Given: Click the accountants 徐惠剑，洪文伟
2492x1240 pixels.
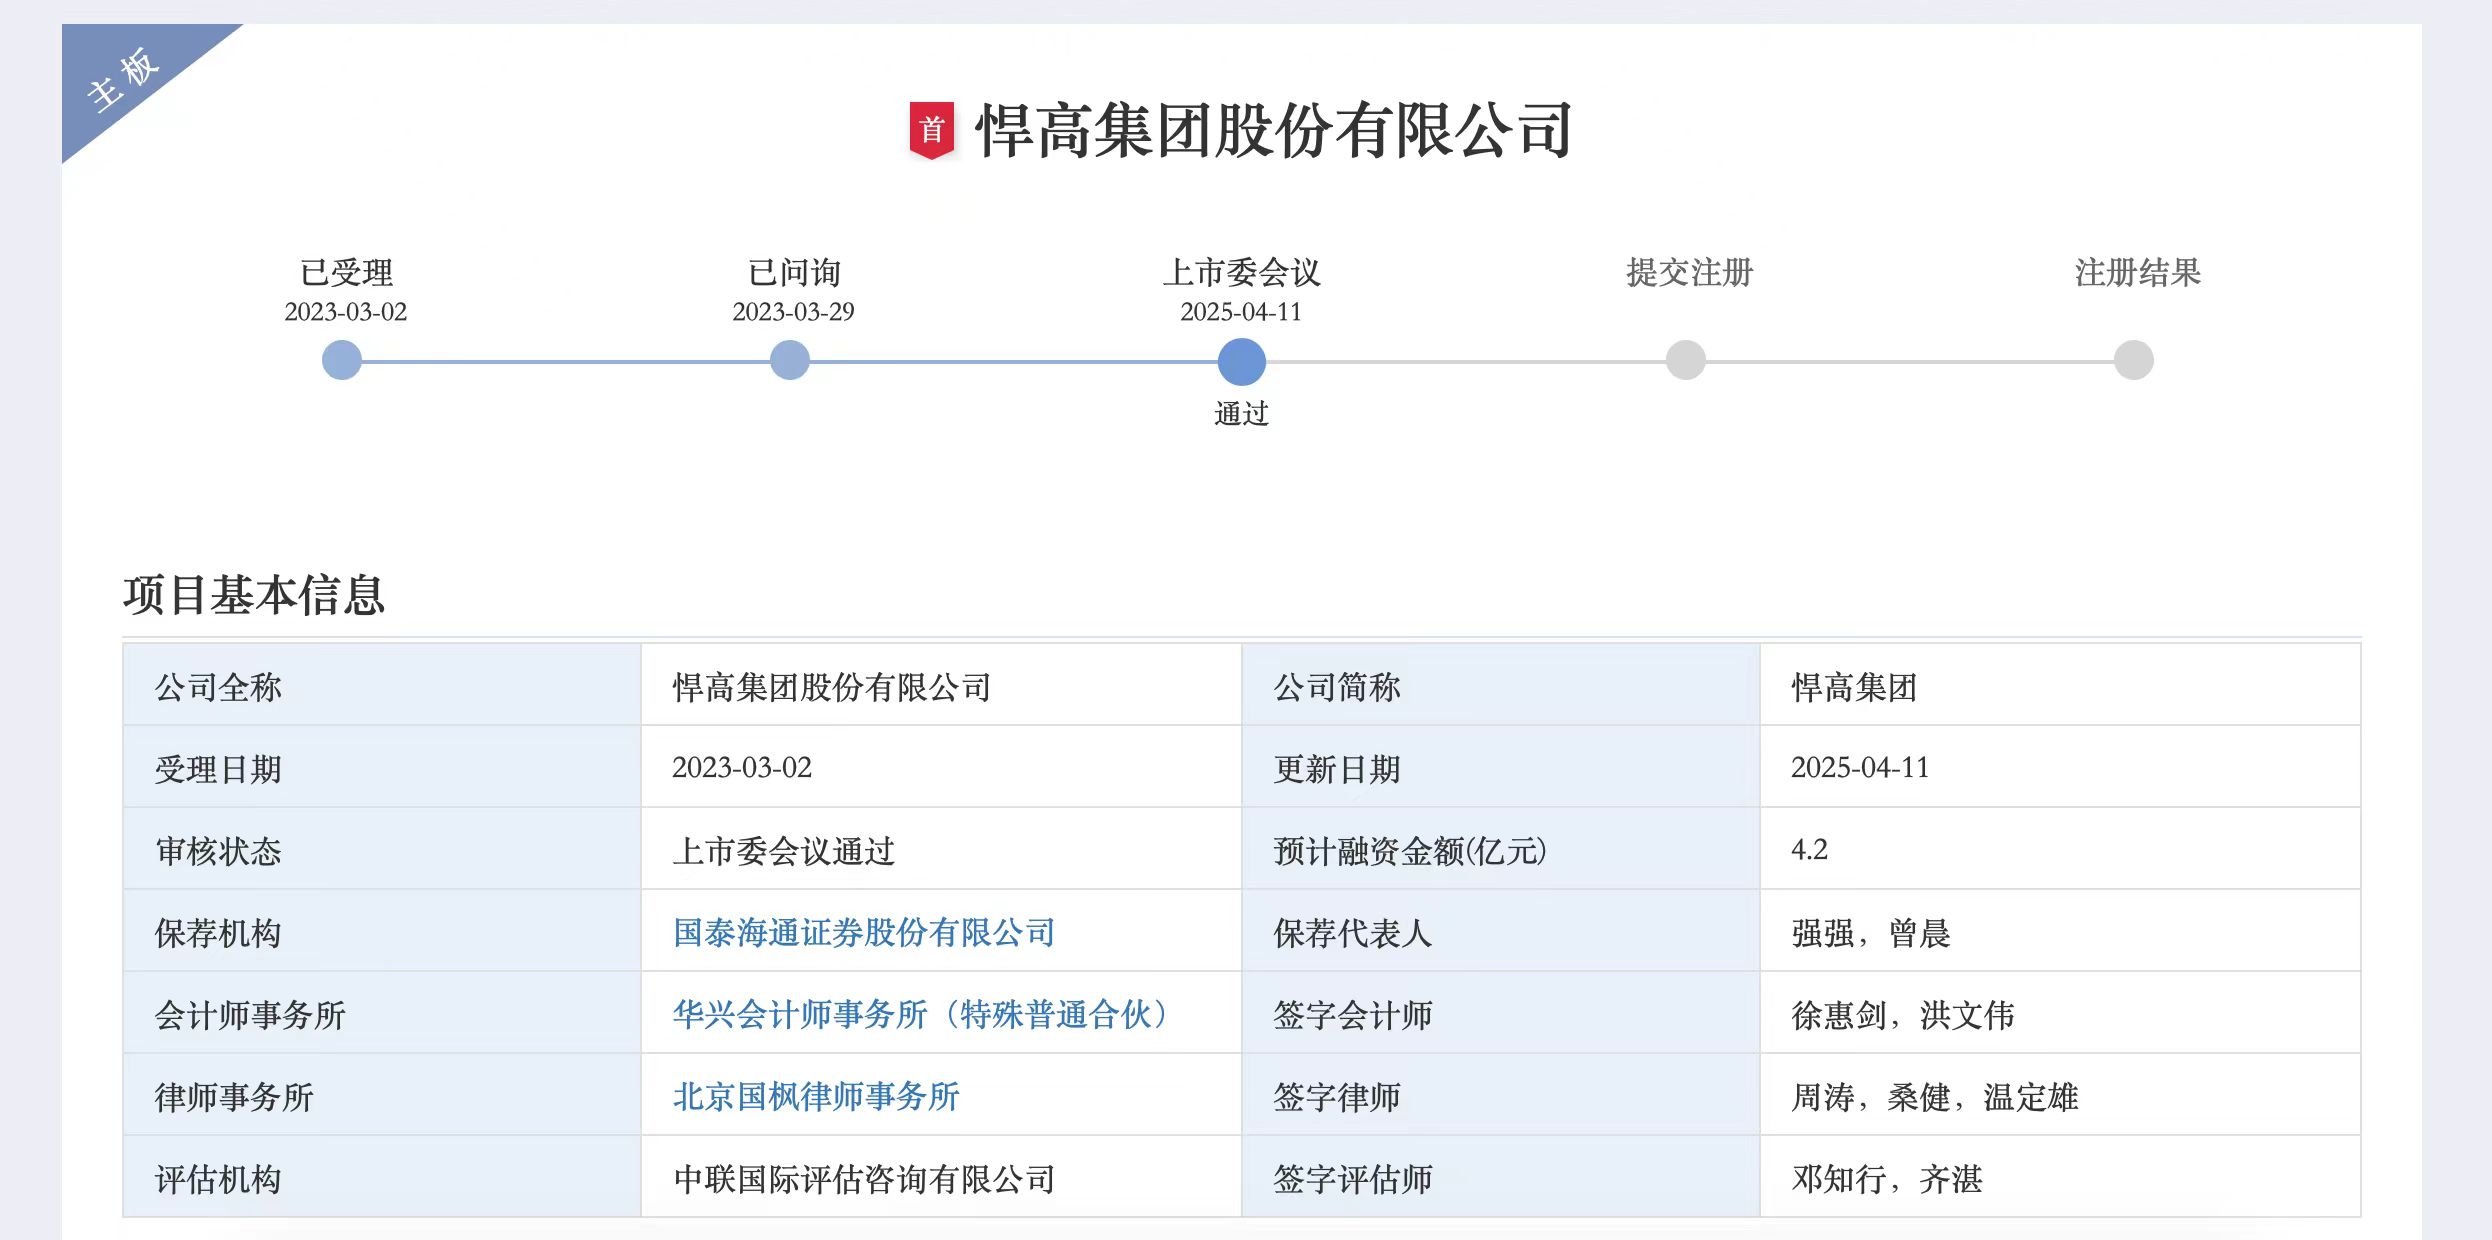Looking at the screenshot, I should (1903, 1016).
